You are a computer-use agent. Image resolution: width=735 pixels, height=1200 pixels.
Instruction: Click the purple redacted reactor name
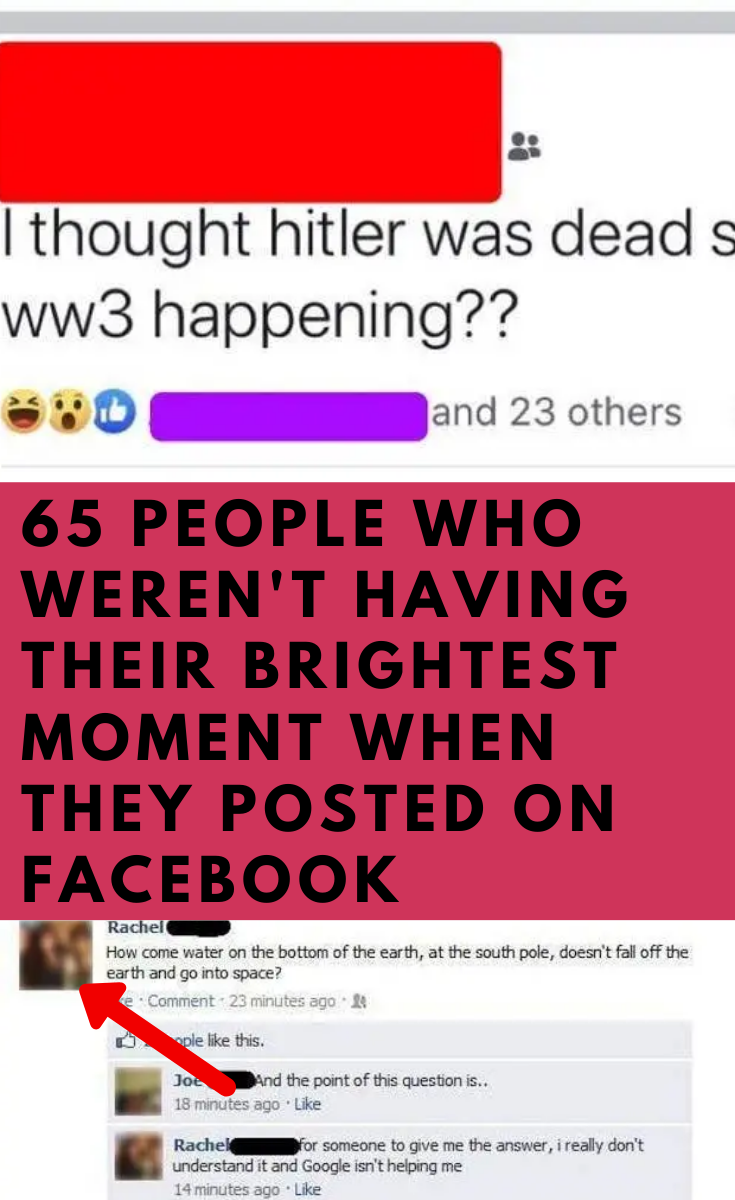288,416
